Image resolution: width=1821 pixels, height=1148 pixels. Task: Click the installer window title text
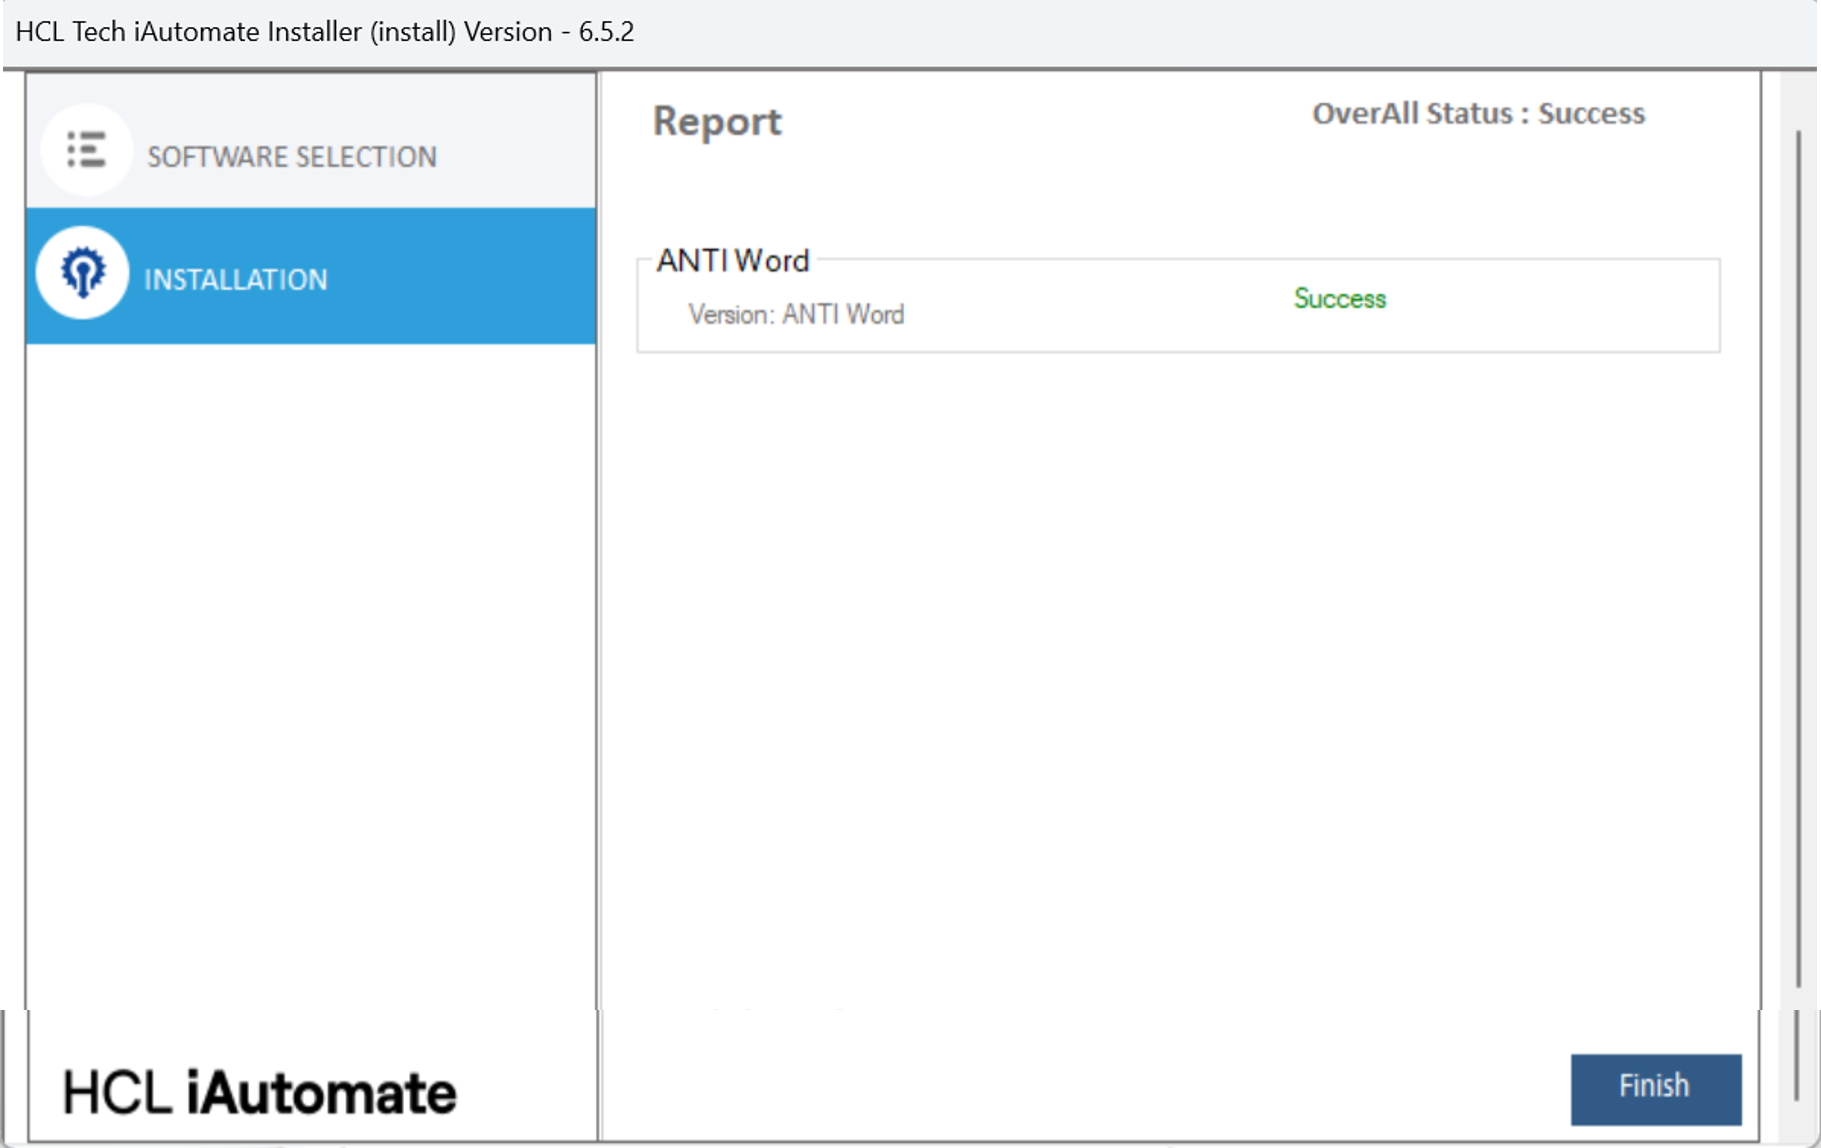(x=325, y=31)
